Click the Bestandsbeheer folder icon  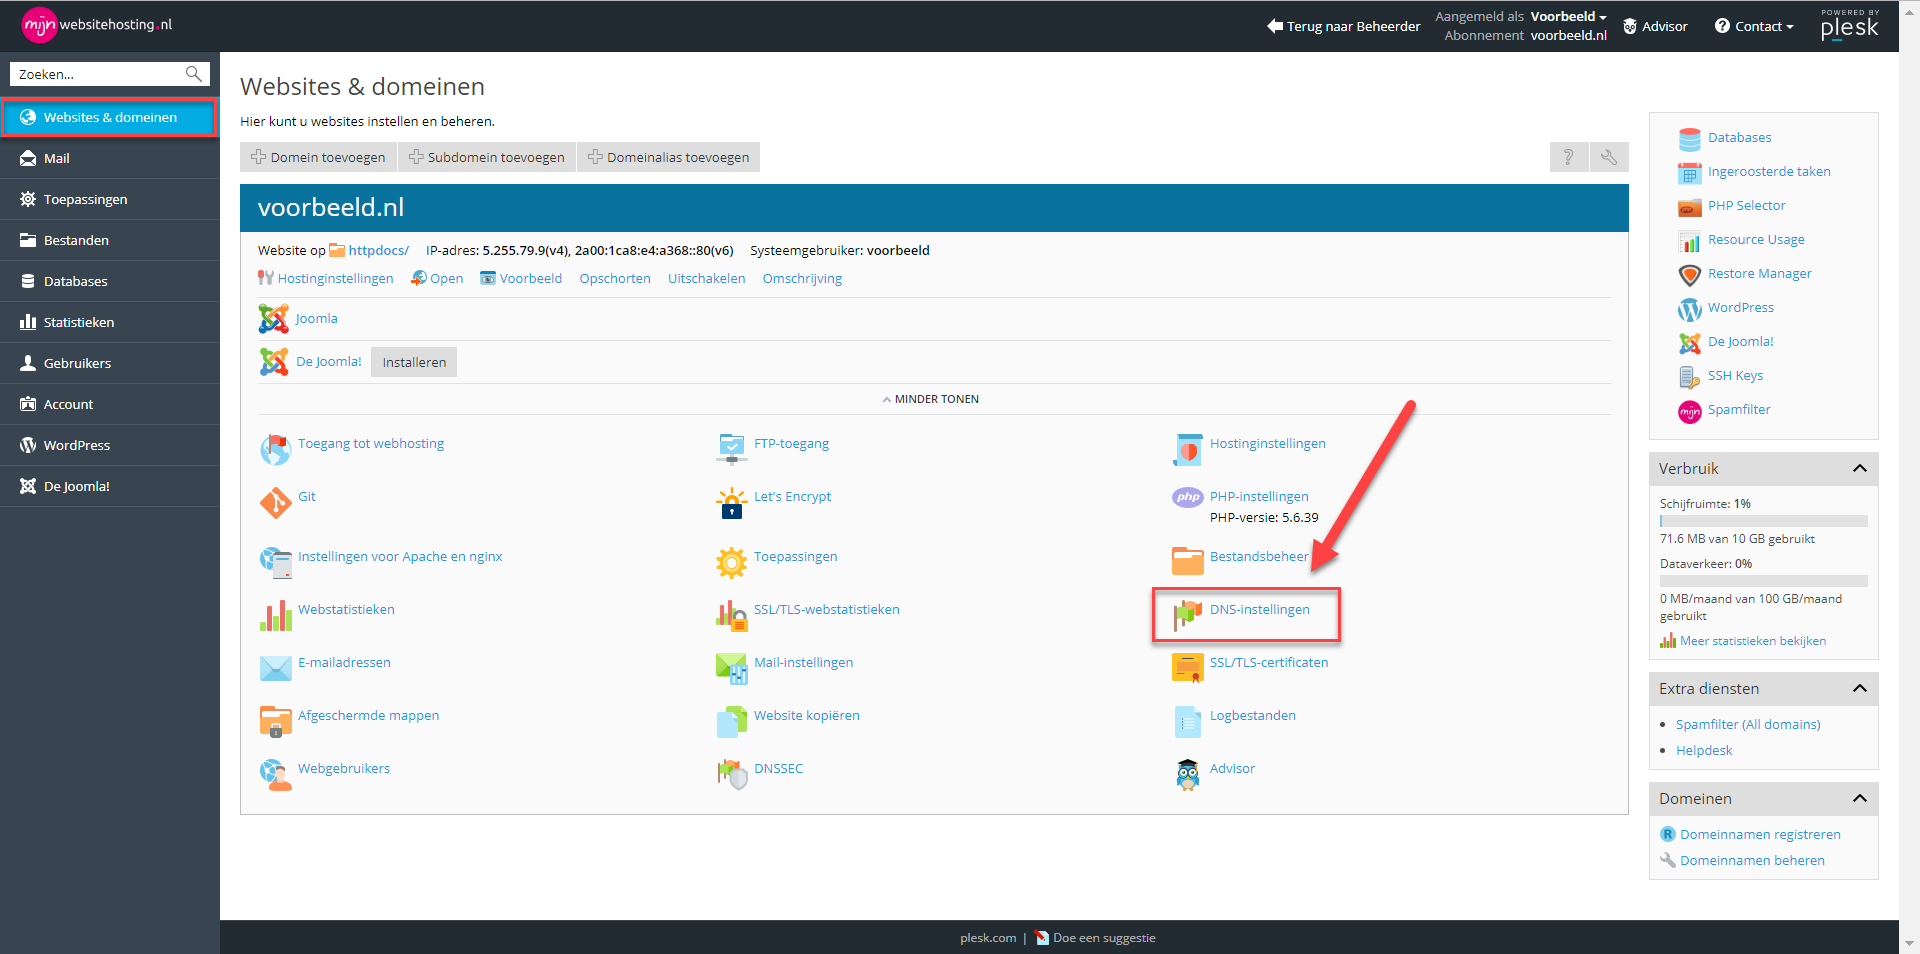pos(1187,563)
